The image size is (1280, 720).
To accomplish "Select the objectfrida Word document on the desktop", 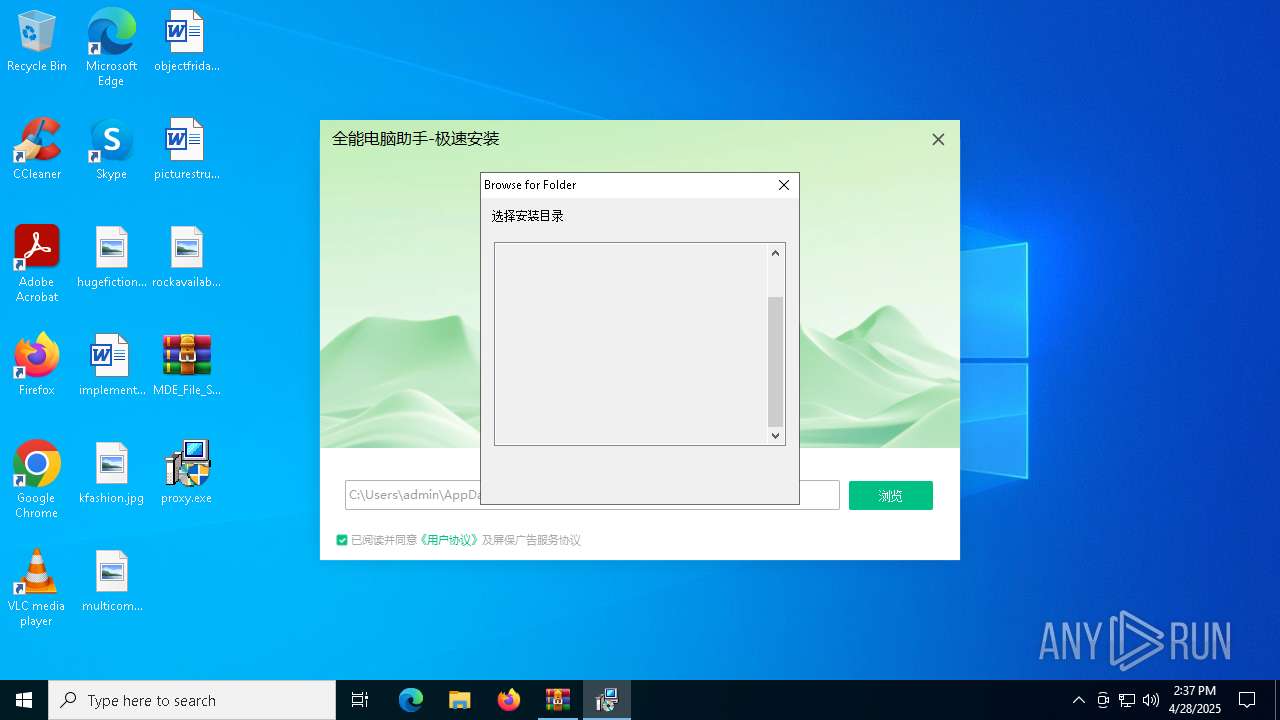I will [x=186, y=41].
